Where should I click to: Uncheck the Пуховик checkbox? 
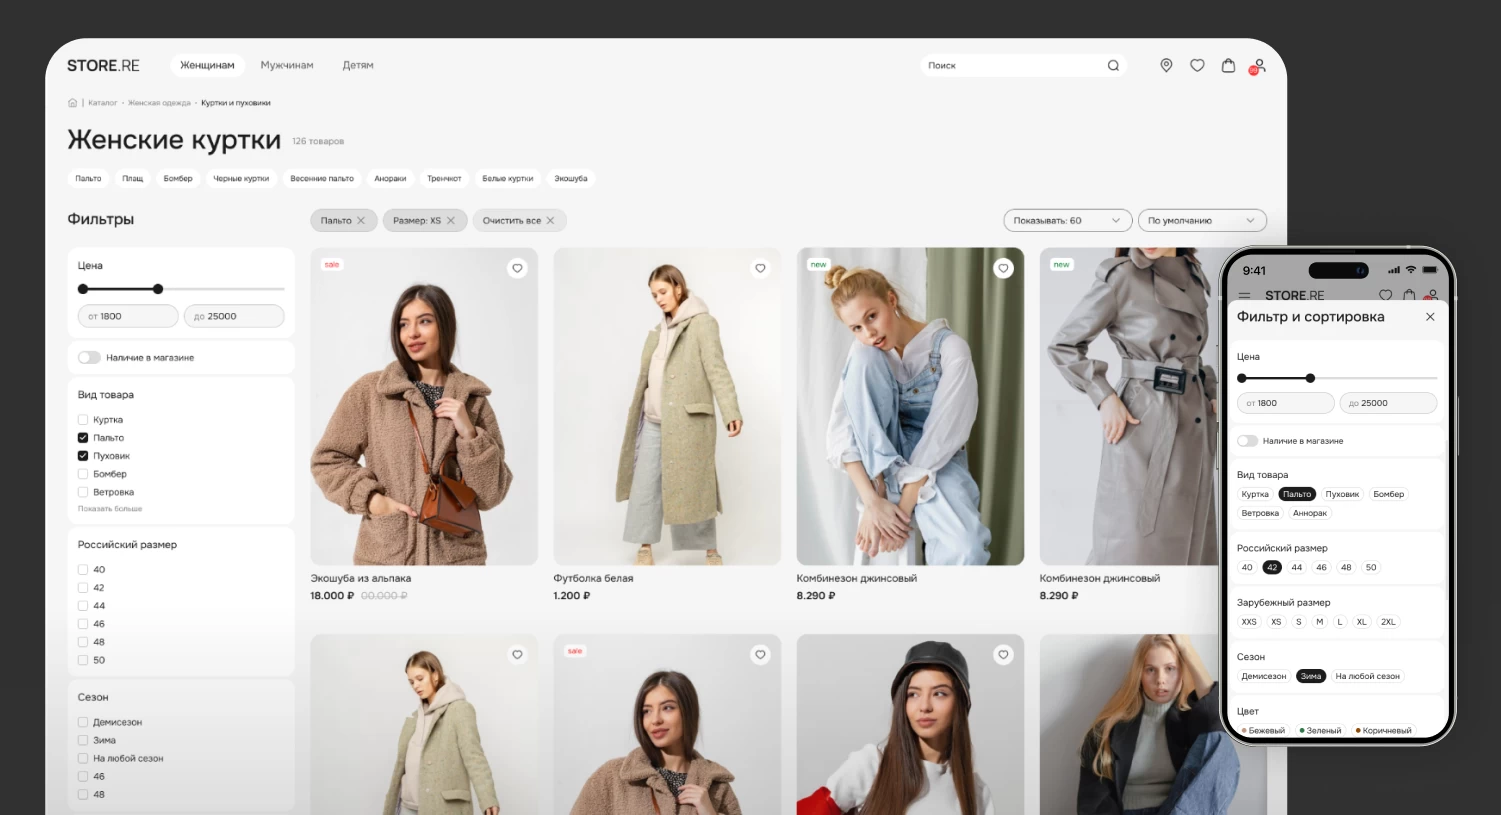[83, 456]
